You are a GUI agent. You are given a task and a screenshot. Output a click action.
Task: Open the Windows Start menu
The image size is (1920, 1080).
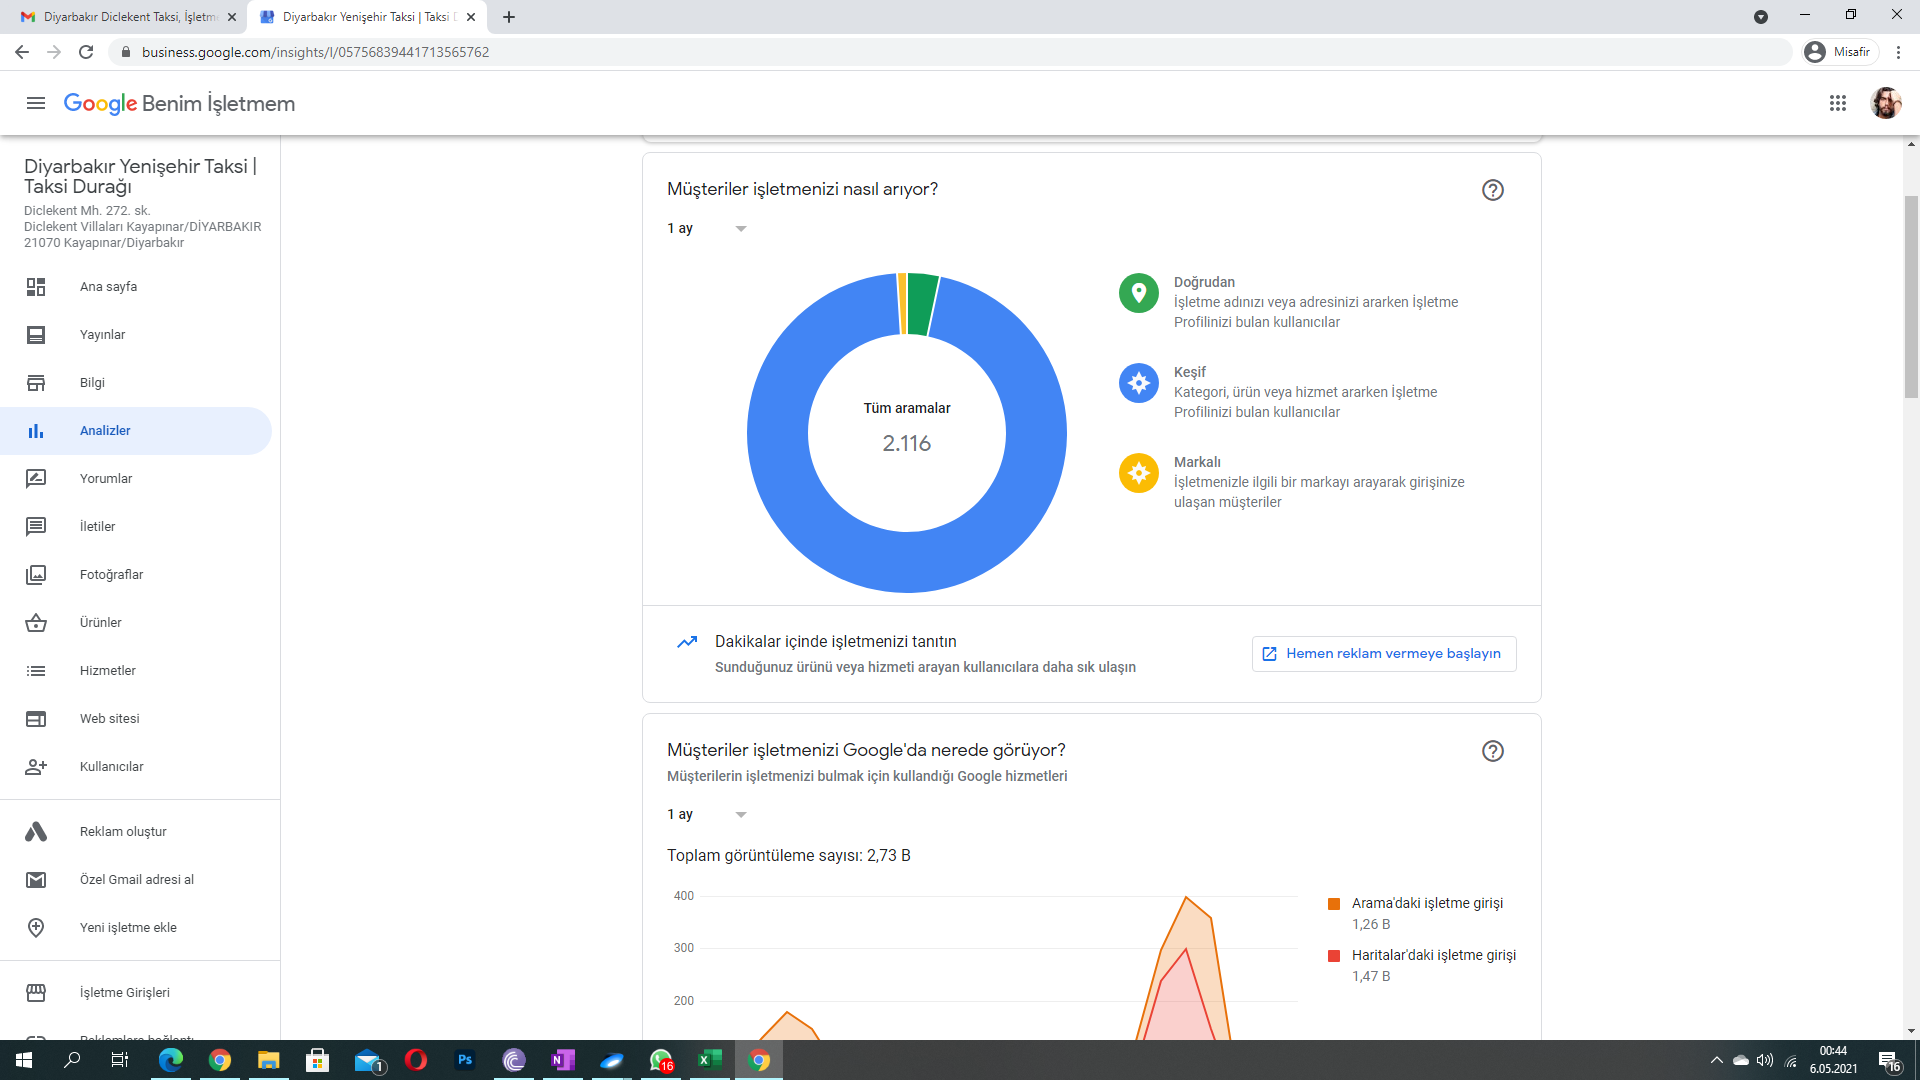pos(24,1060)
